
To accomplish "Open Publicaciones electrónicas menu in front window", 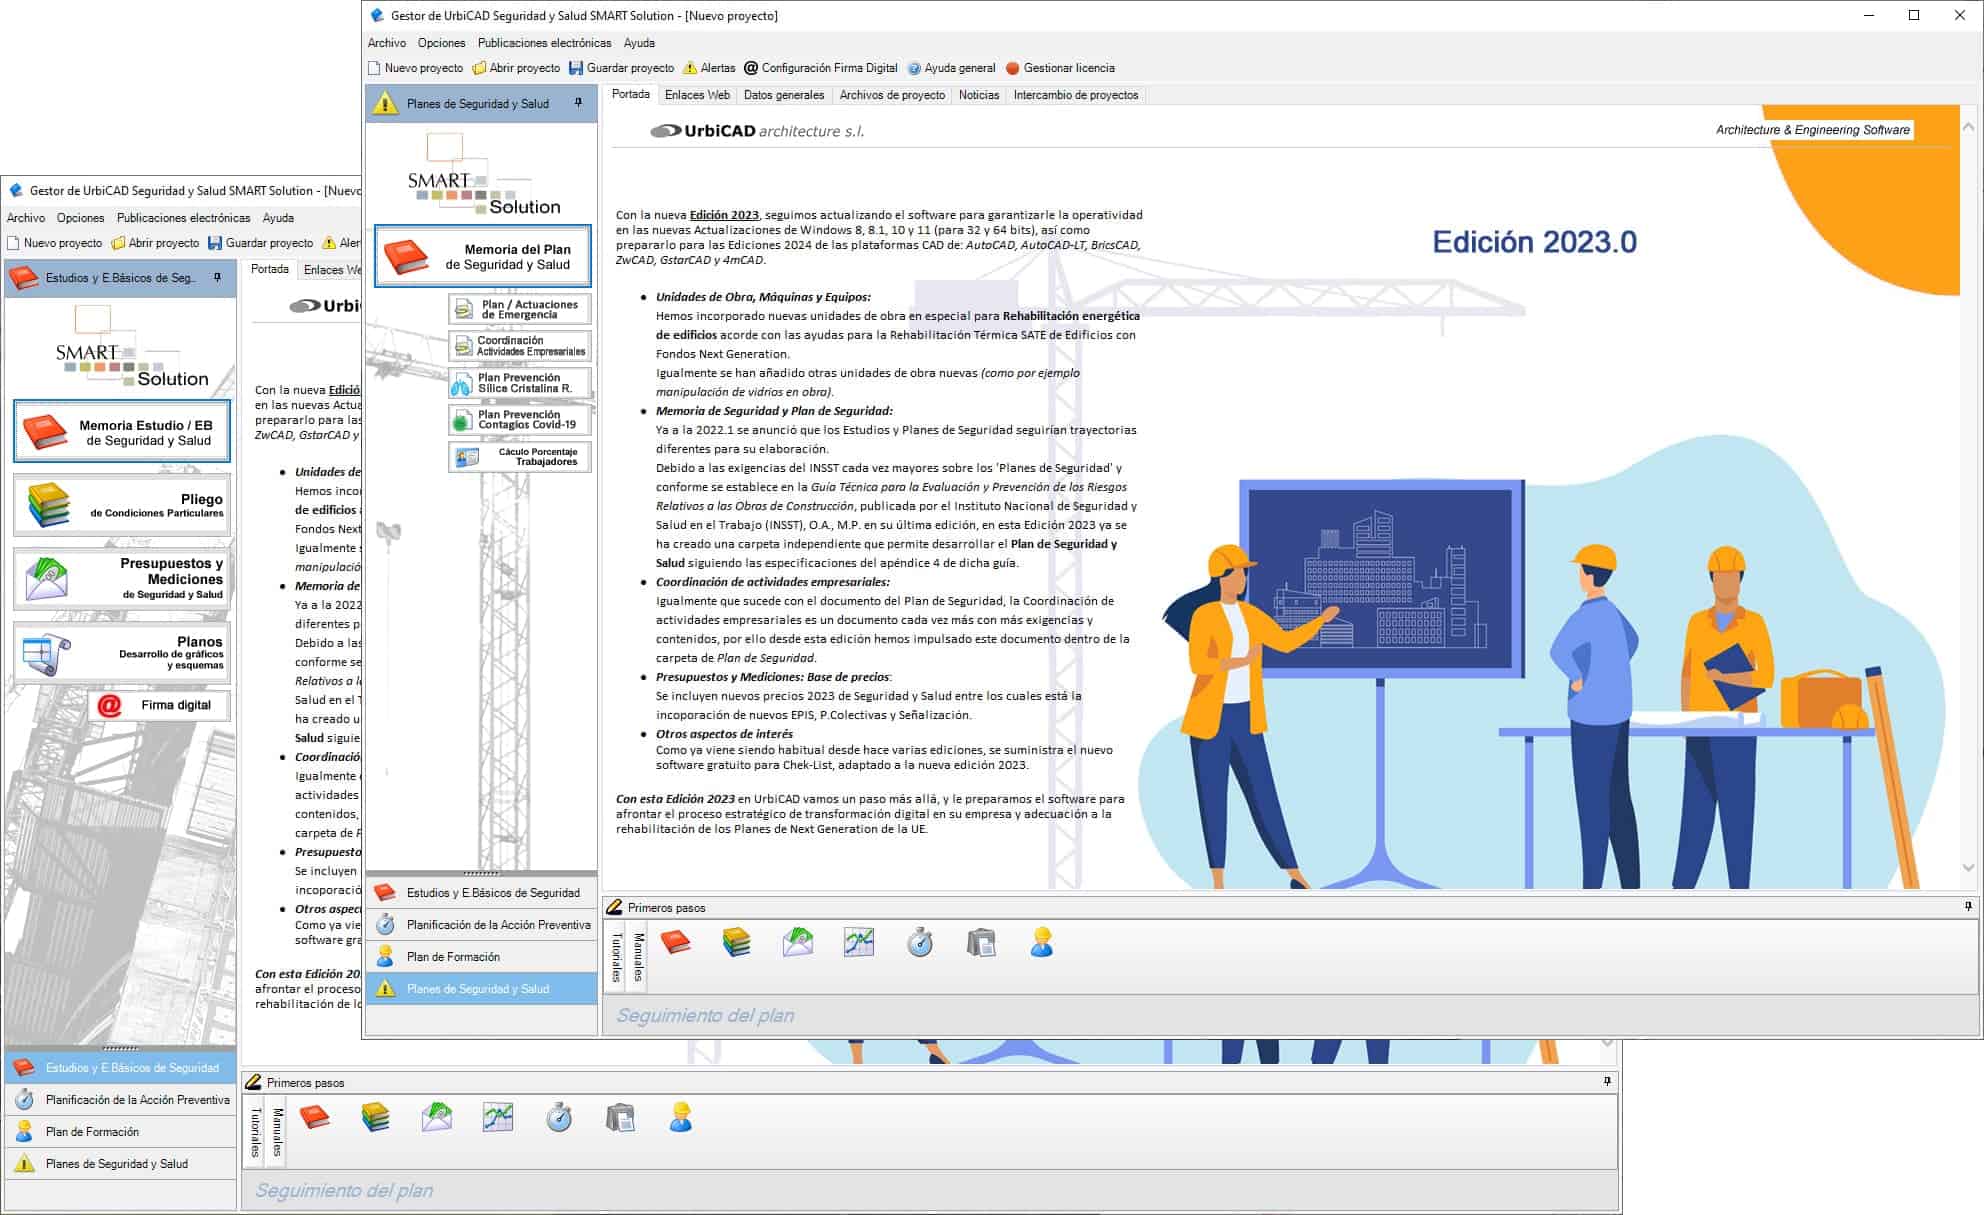I will (544, 43).
